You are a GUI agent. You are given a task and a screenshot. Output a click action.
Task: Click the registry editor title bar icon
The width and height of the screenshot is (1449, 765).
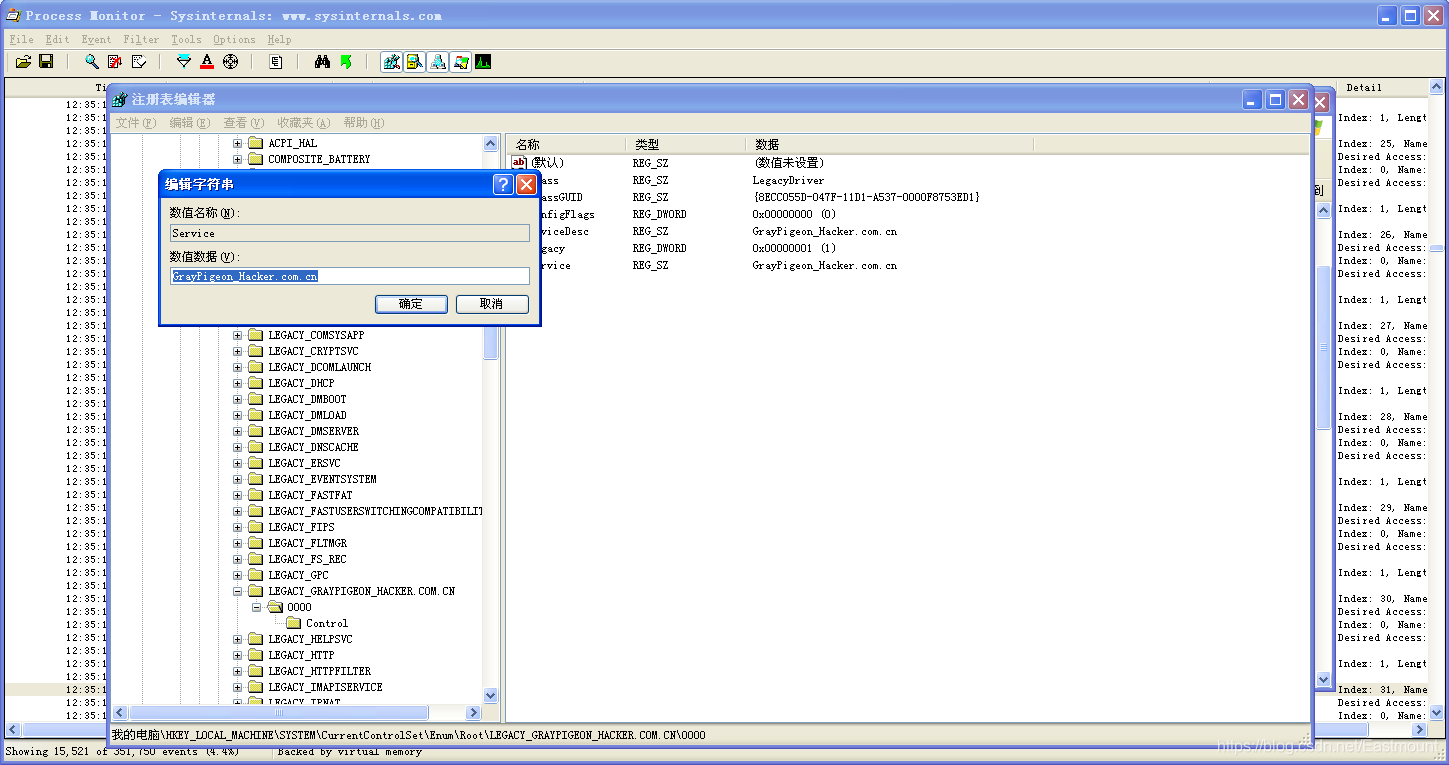click(x=120, y=99)
